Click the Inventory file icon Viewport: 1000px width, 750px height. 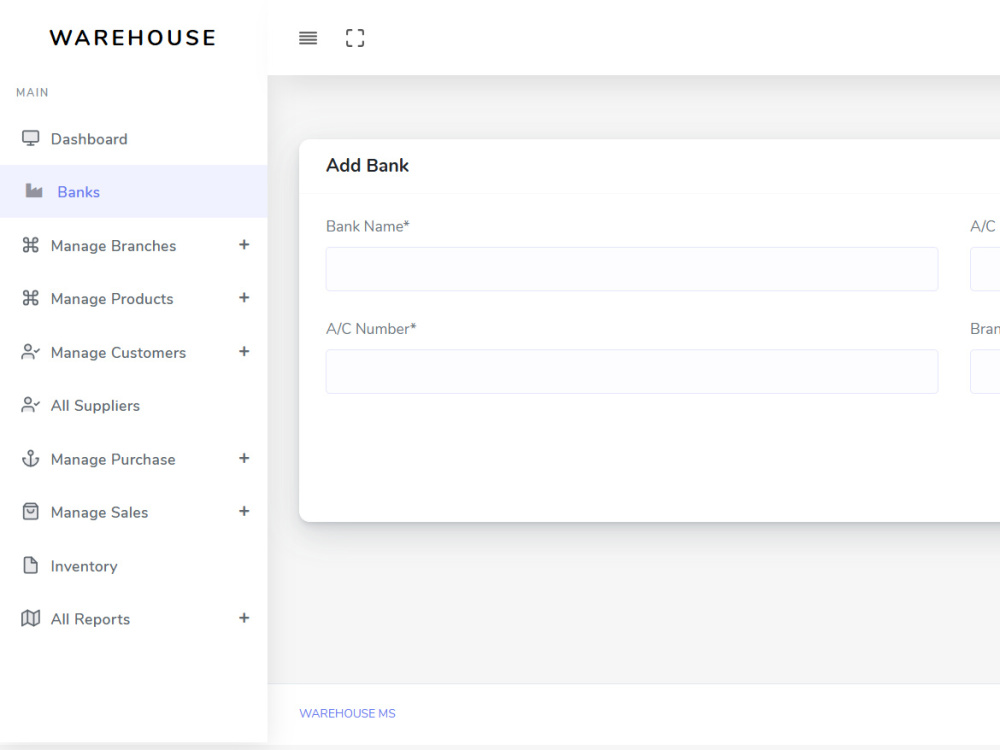[31, 565]
